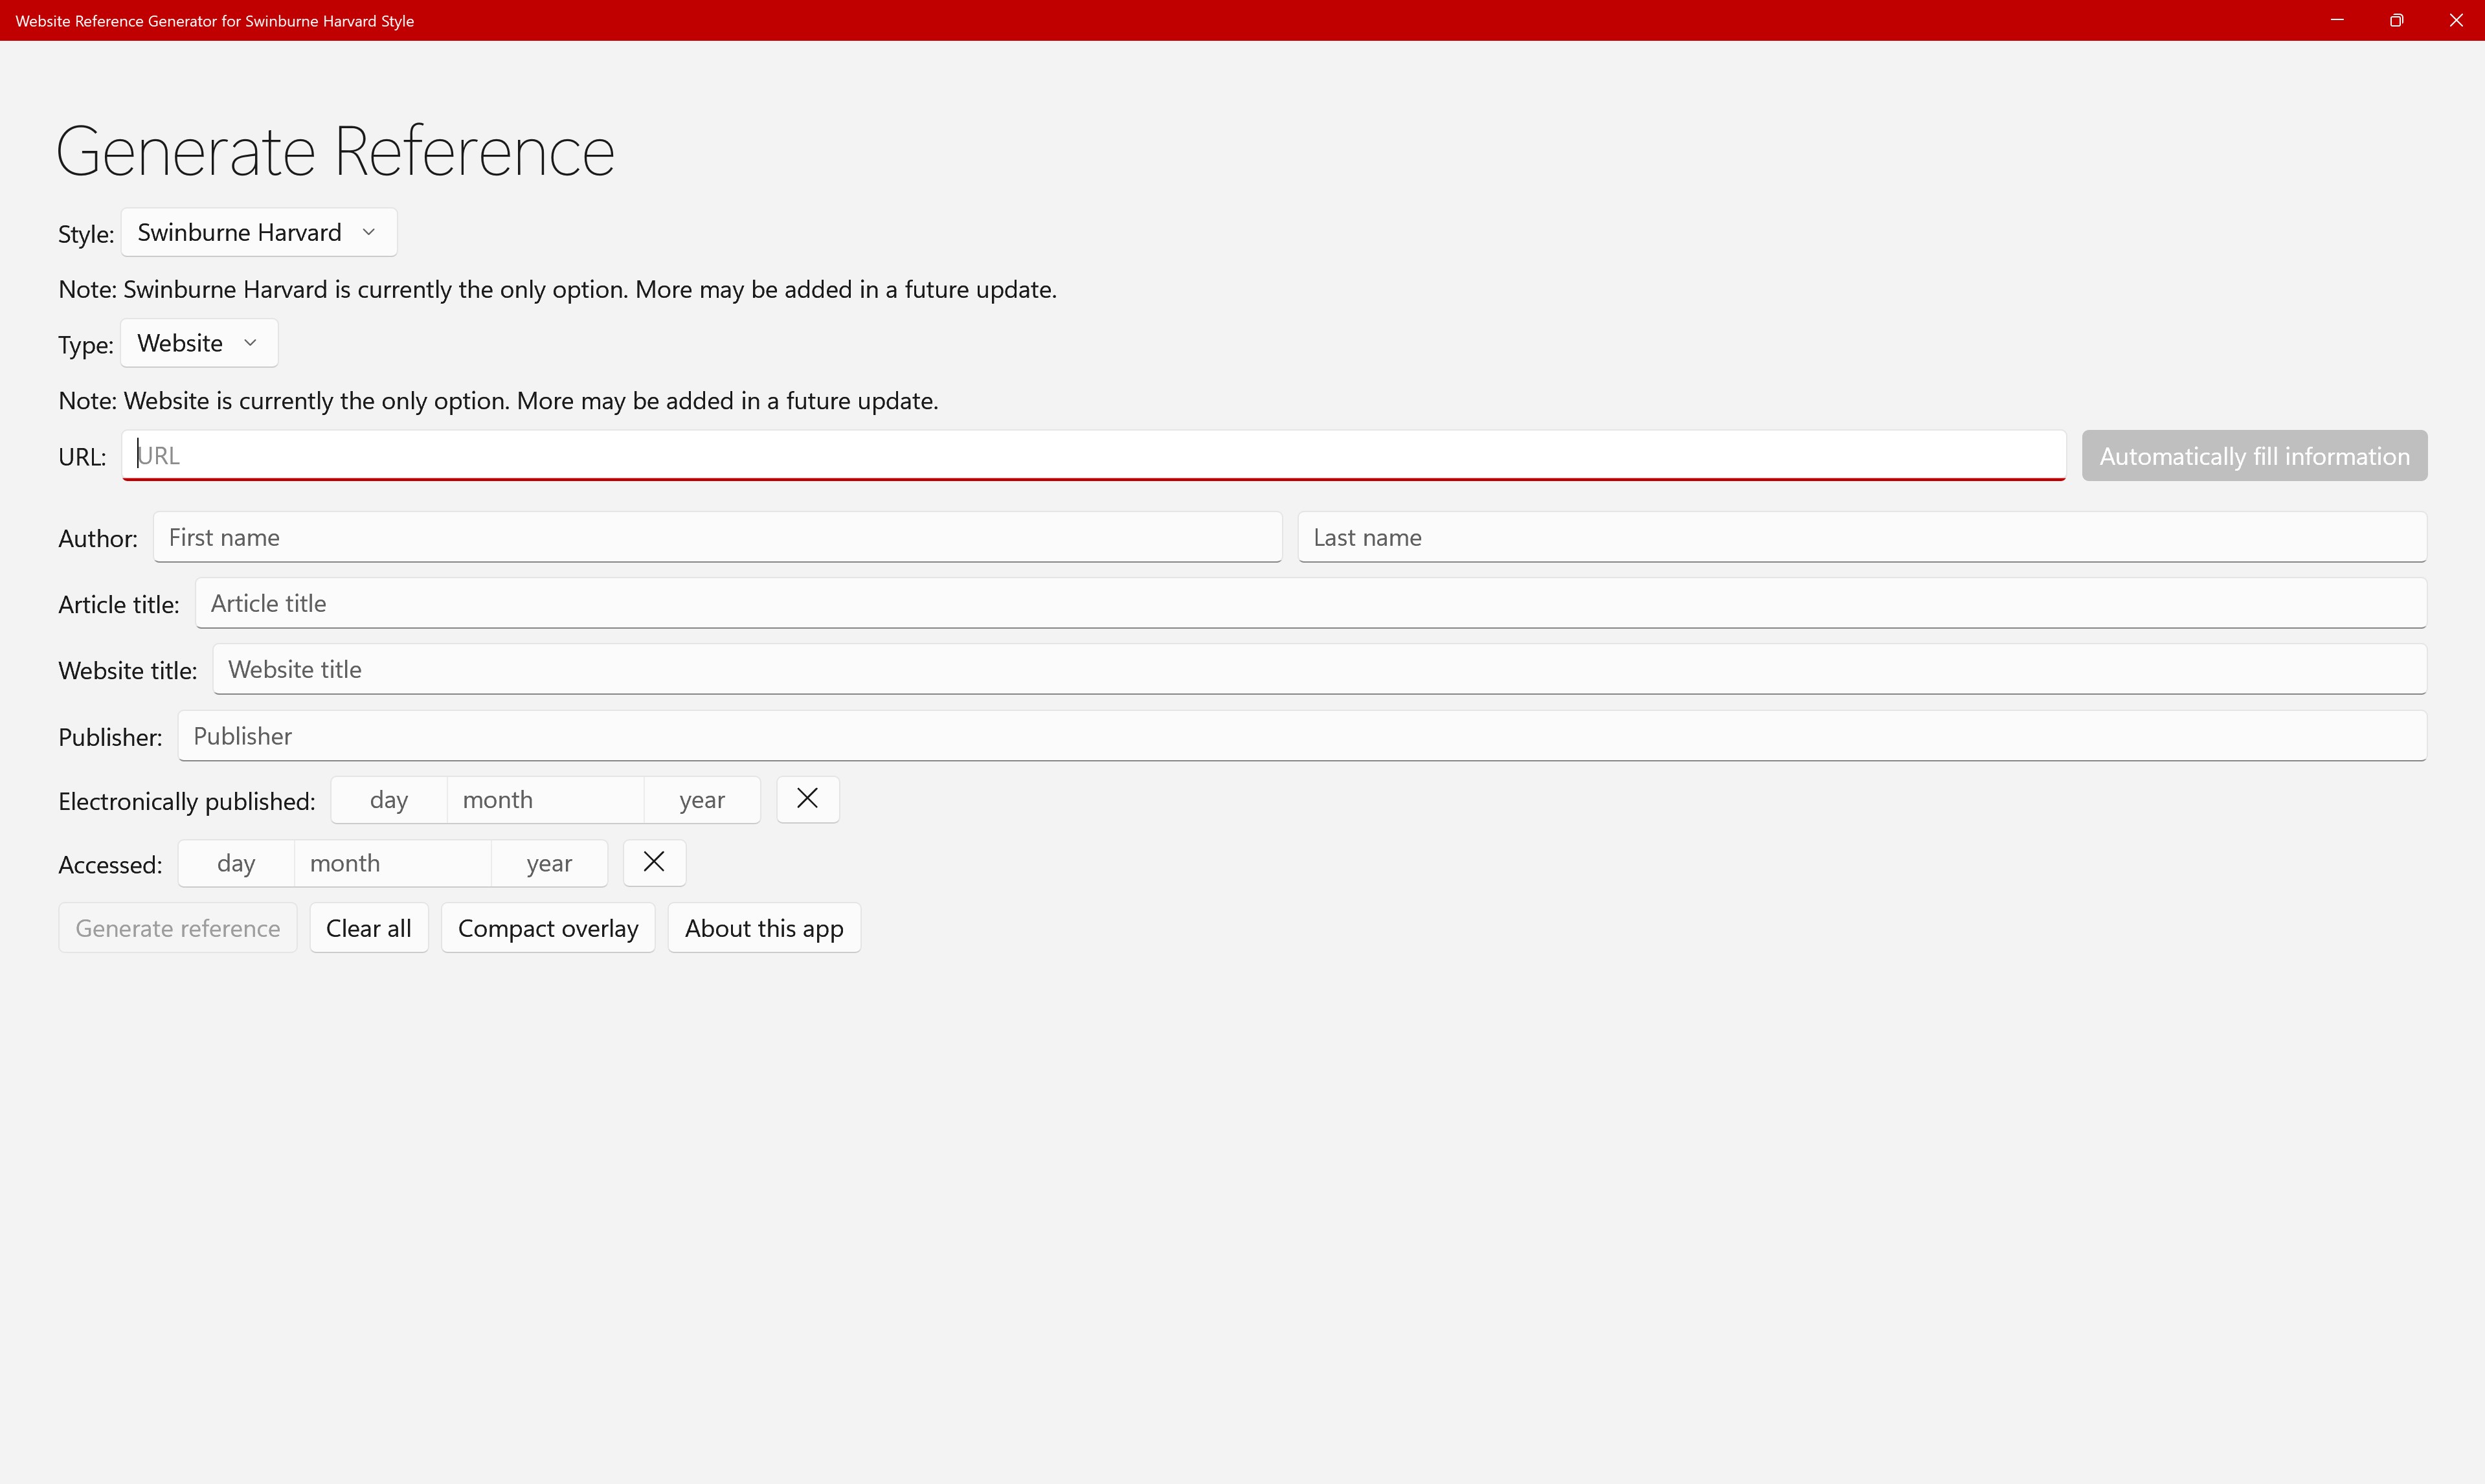
Task: Click Generate reference button
Action: tap(177, 927)
